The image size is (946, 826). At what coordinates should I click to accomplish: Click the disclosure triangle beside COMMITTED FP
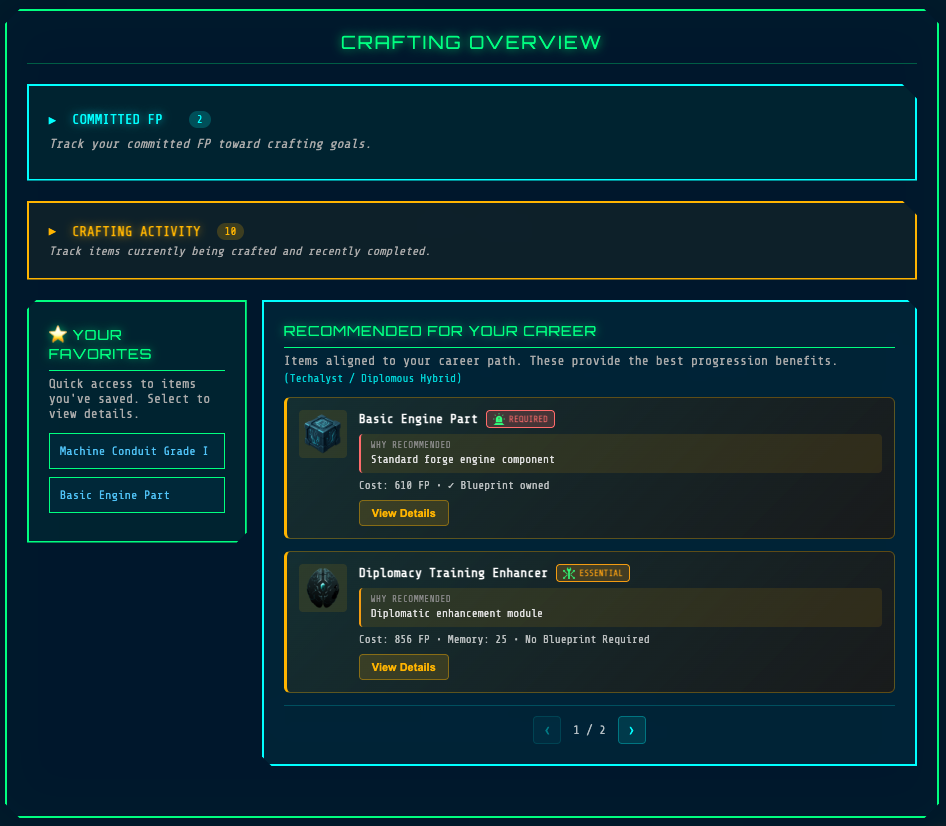[53, 119]
